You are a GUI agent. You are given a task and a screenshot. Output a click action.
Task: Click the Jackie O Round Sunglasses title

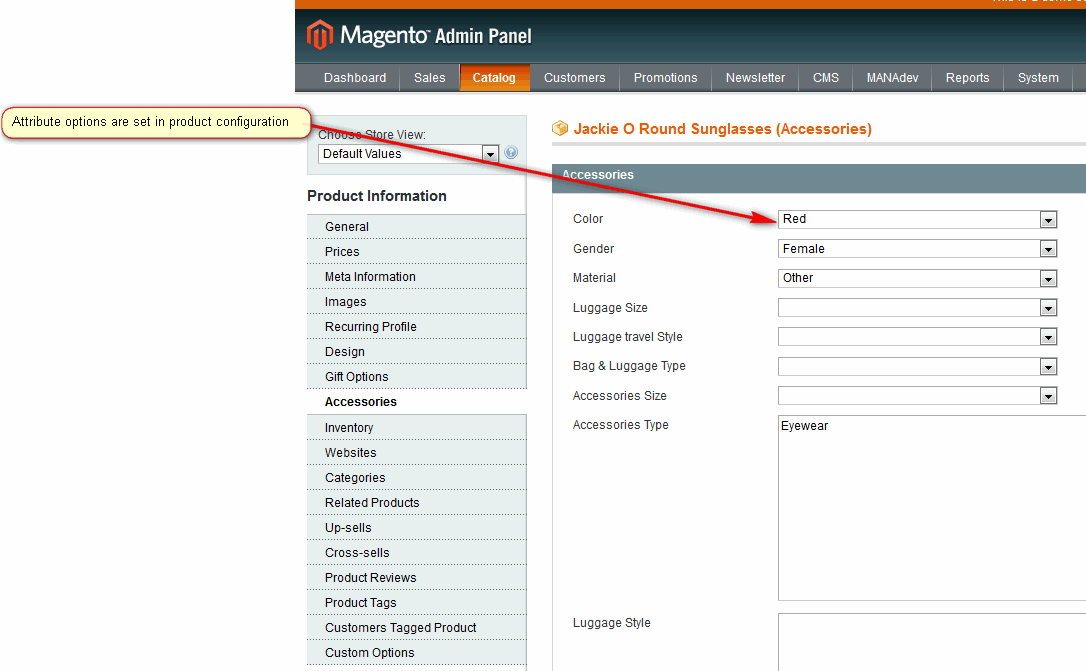[x=722, y=129]
